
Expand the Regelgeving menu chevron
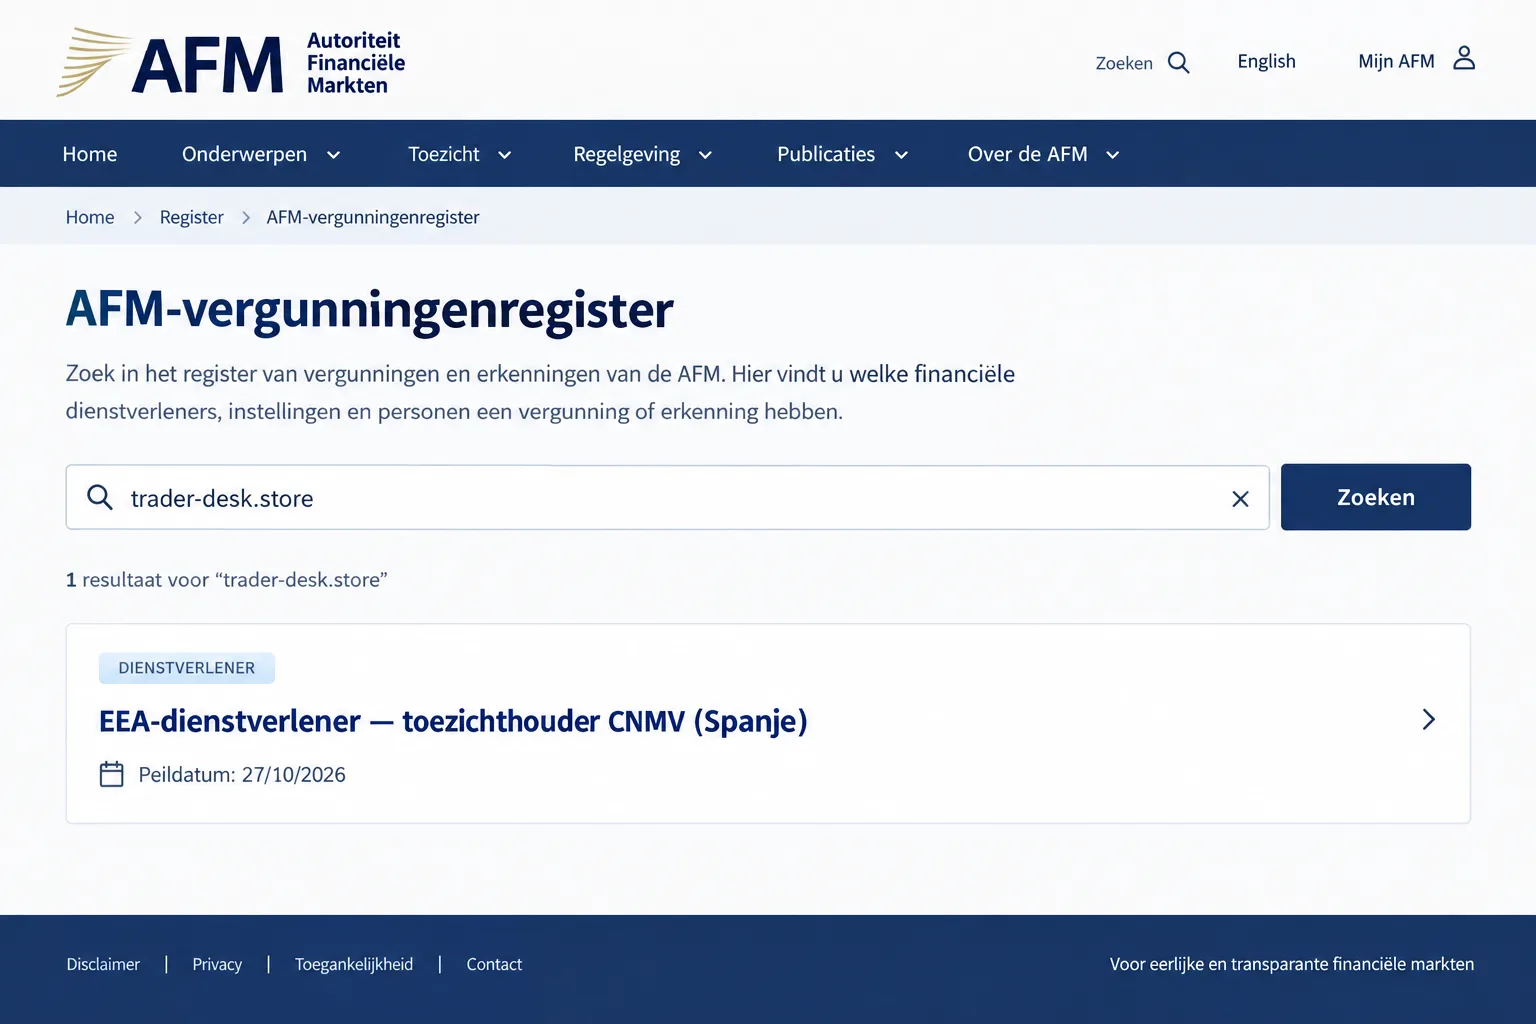[705, 155]
